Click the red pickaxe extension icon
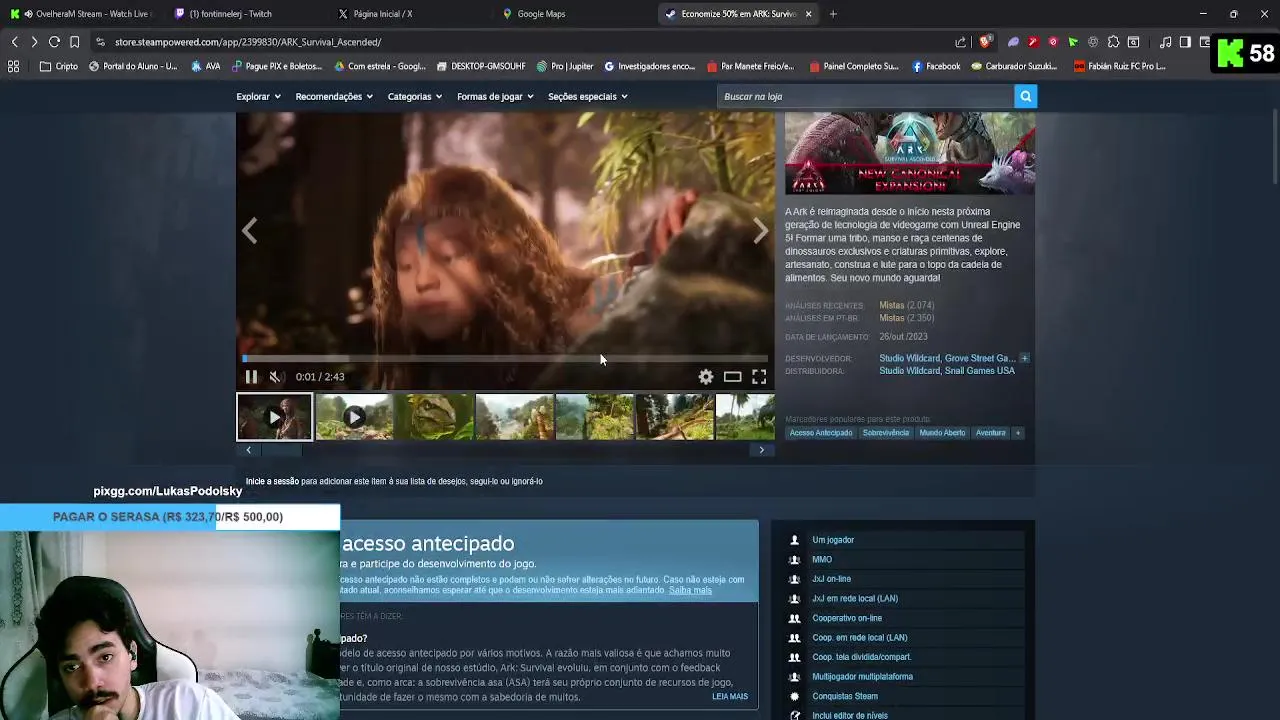Viewport: 1280px width, 720px height. pos(1033,42)
